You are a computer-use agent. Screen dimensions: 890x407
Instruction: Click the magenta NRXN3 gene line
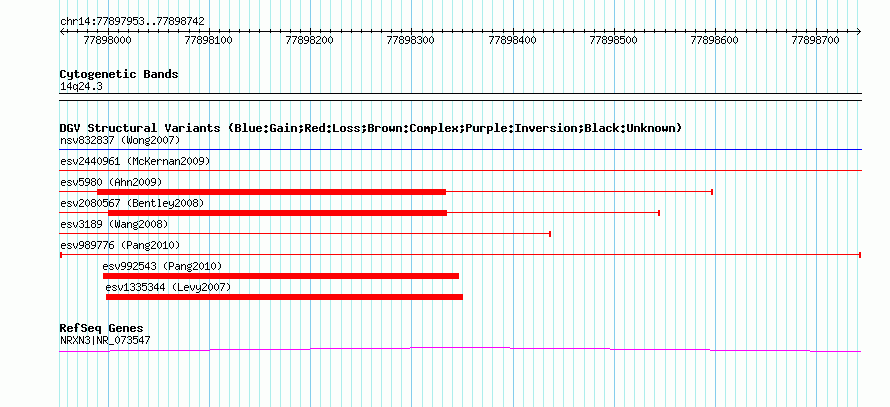coord(460,349)
